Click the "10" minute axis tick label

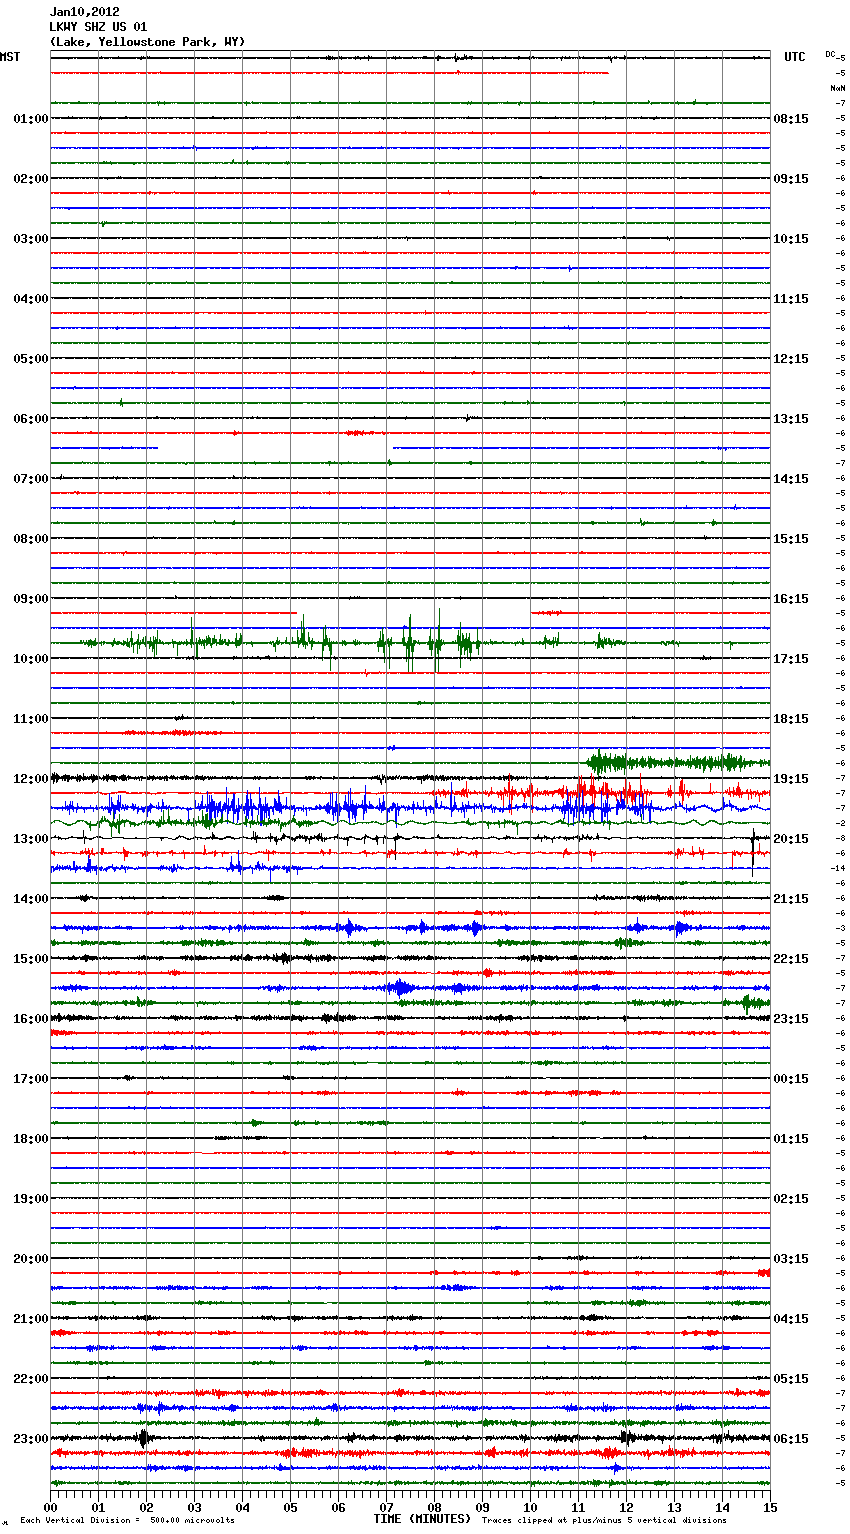(530, 1507)
